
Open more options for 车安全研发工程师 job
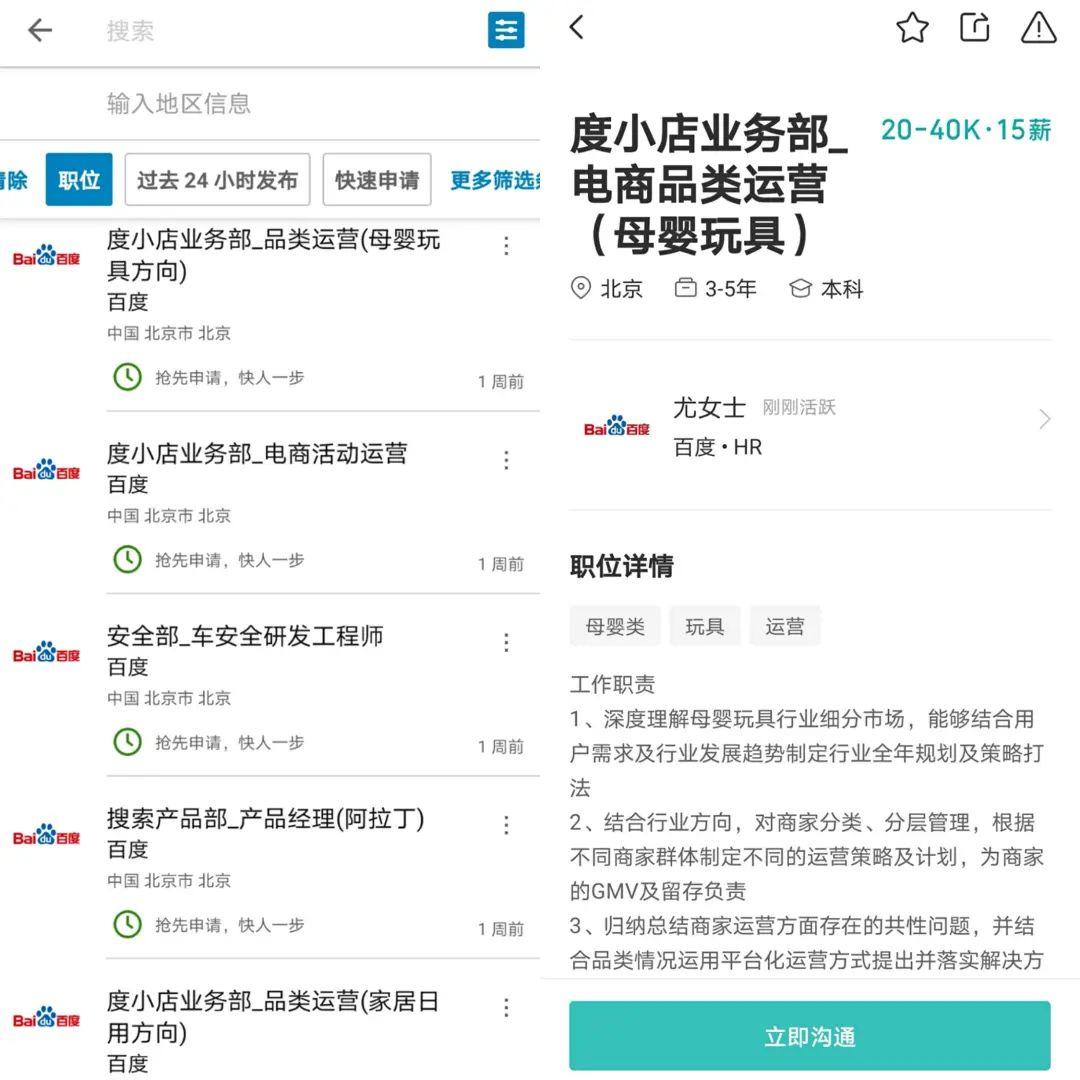[x=506, y=643]
